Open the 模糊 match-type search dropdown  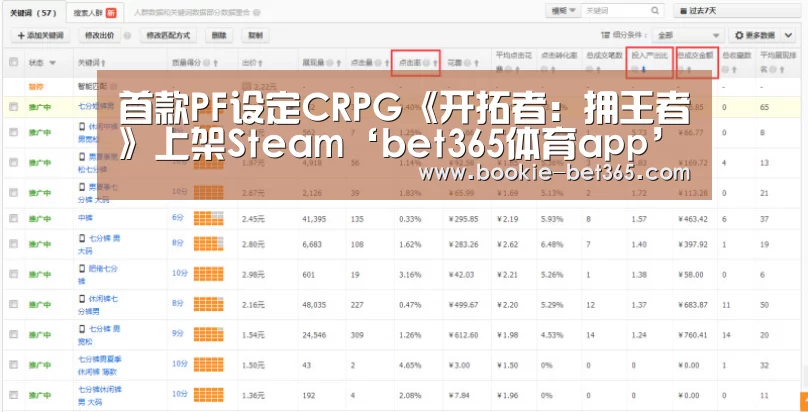564,10
